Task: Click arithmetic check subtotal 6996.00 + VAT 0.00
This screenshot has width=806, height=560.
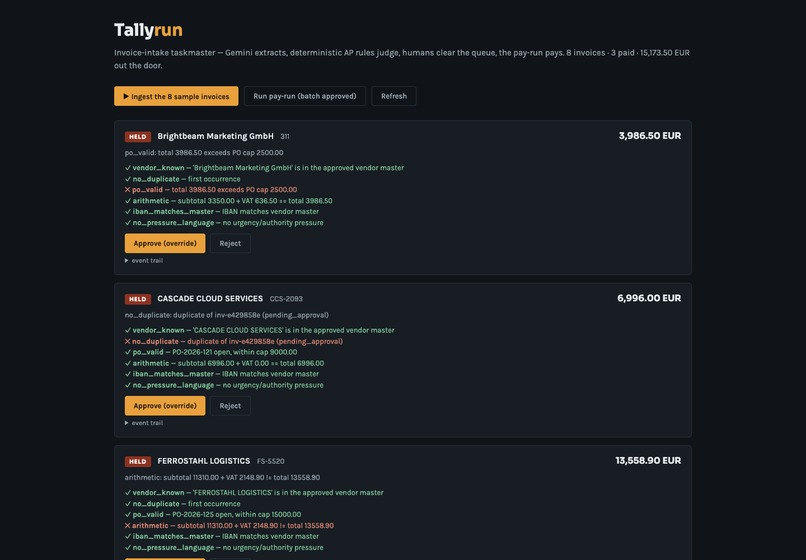Action: coord(224,364)
